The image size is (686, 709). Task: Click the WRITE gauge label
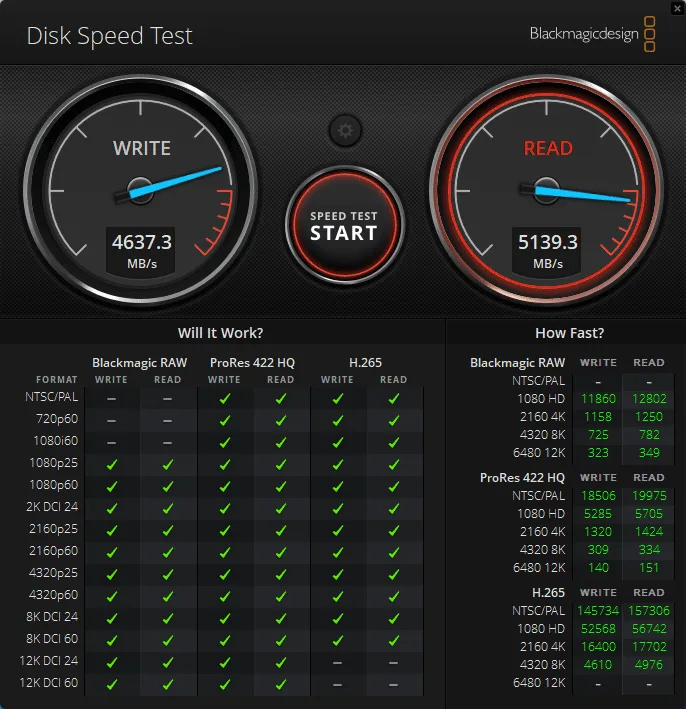(142, 148)
